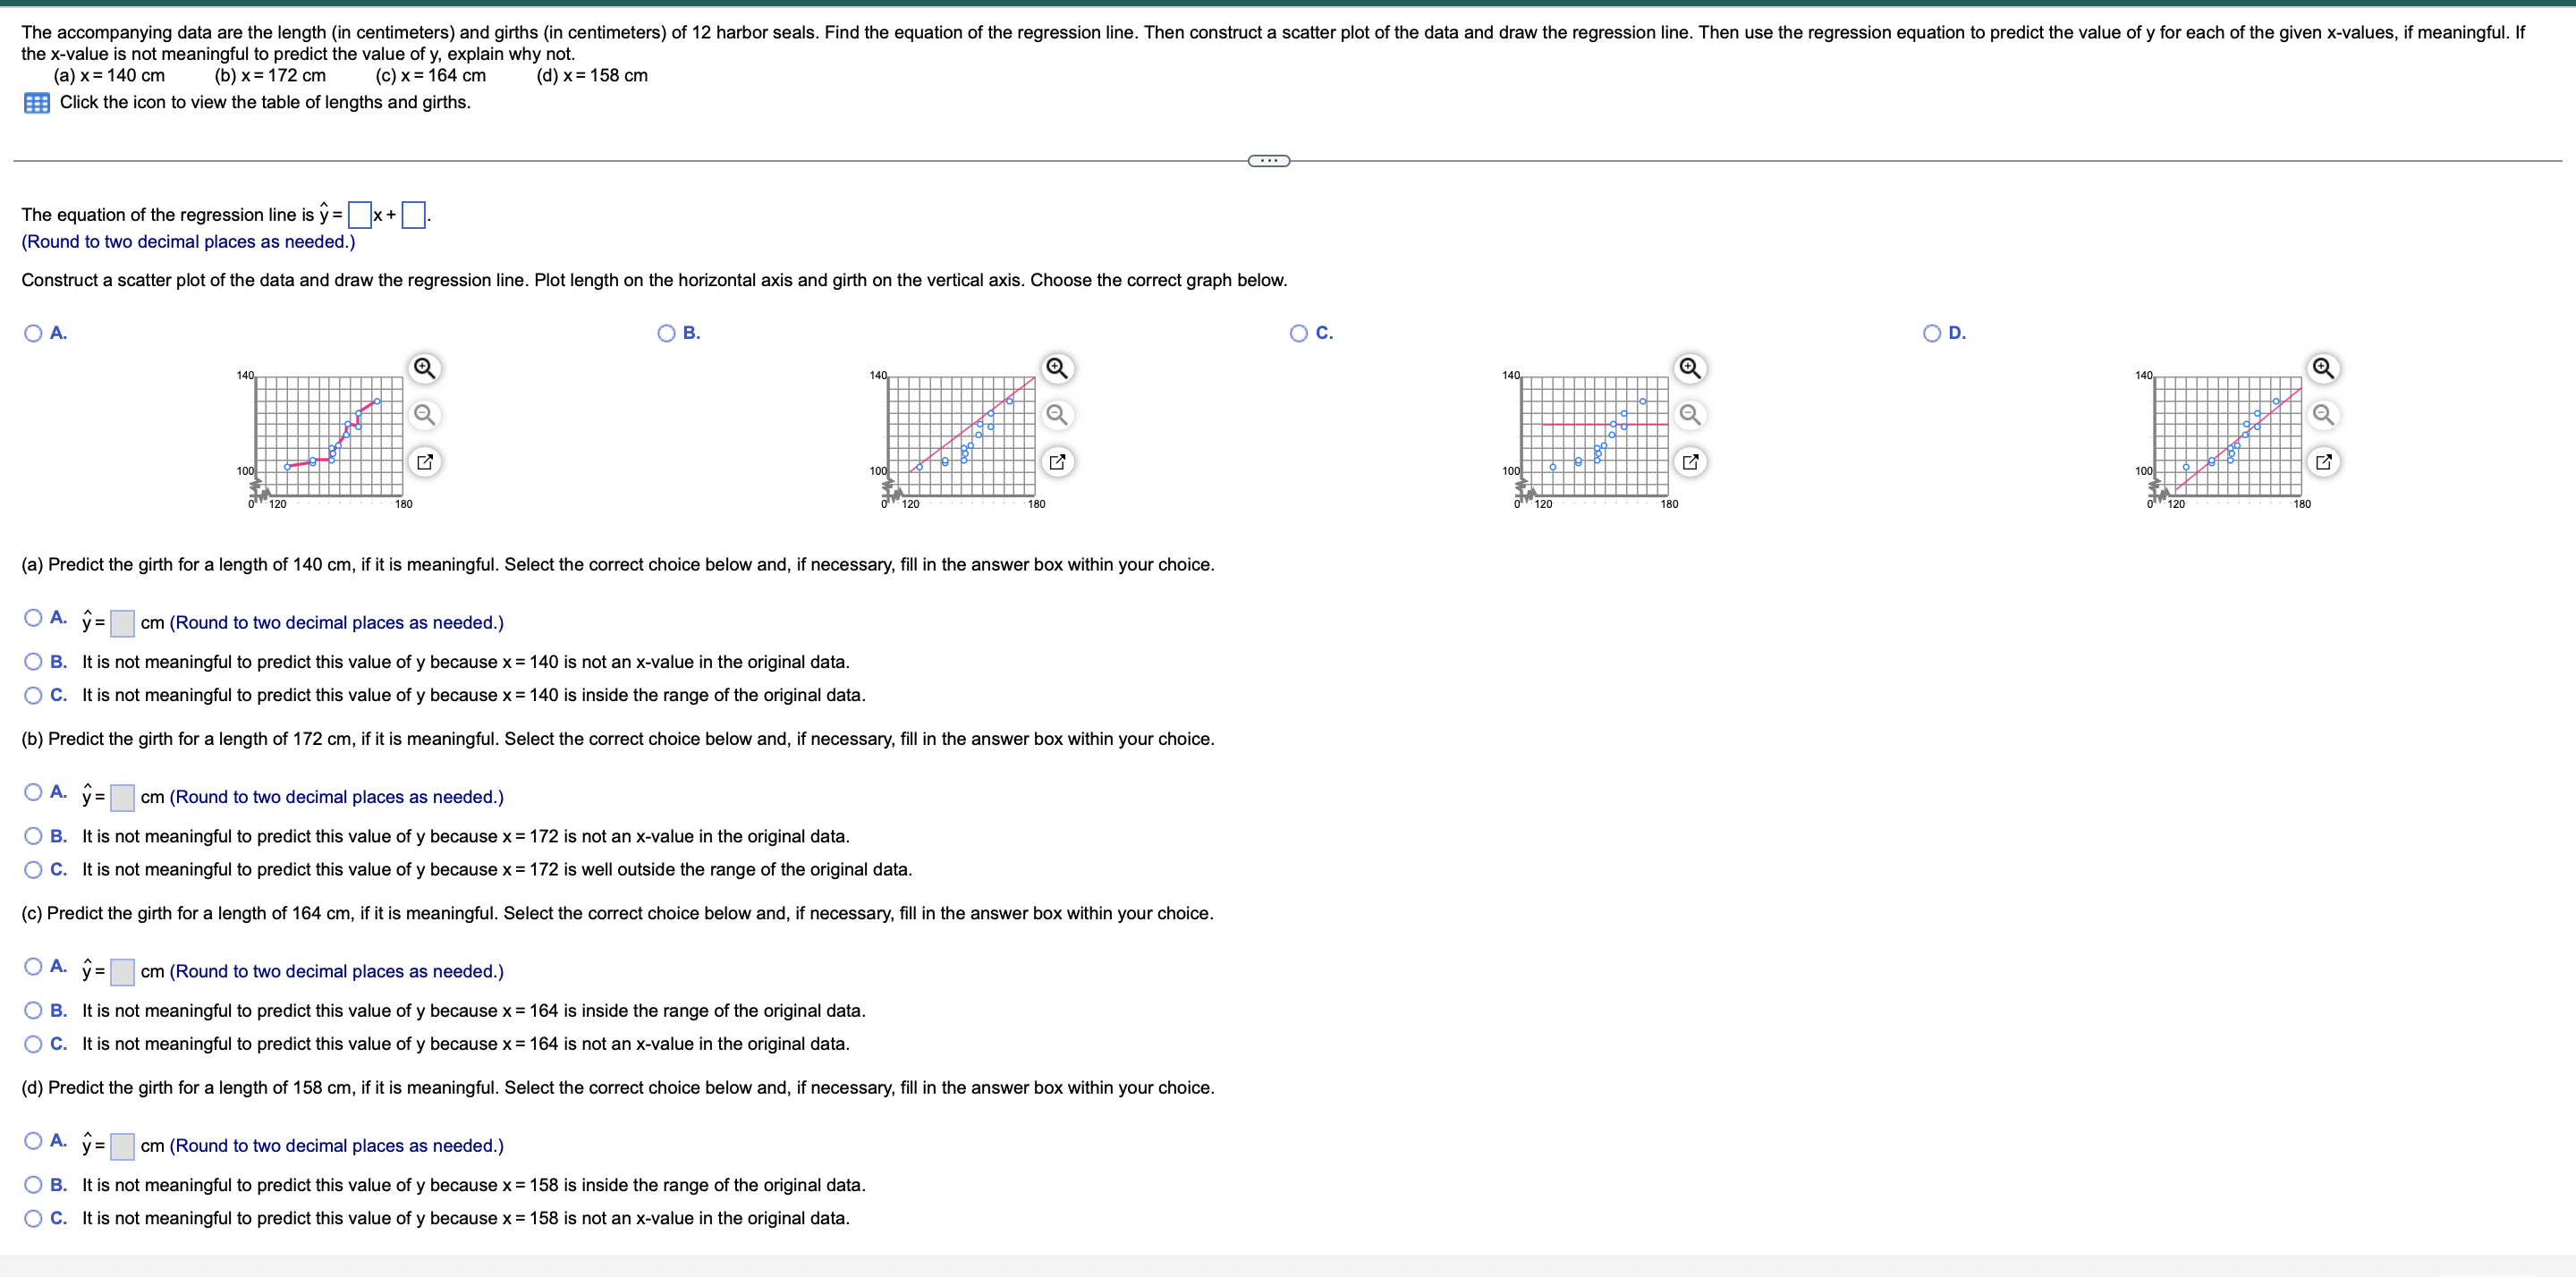Expand the ellipsis divider control
Screen dimensions: 2576x1277
pyautogui.click(x=1268, y=159)
